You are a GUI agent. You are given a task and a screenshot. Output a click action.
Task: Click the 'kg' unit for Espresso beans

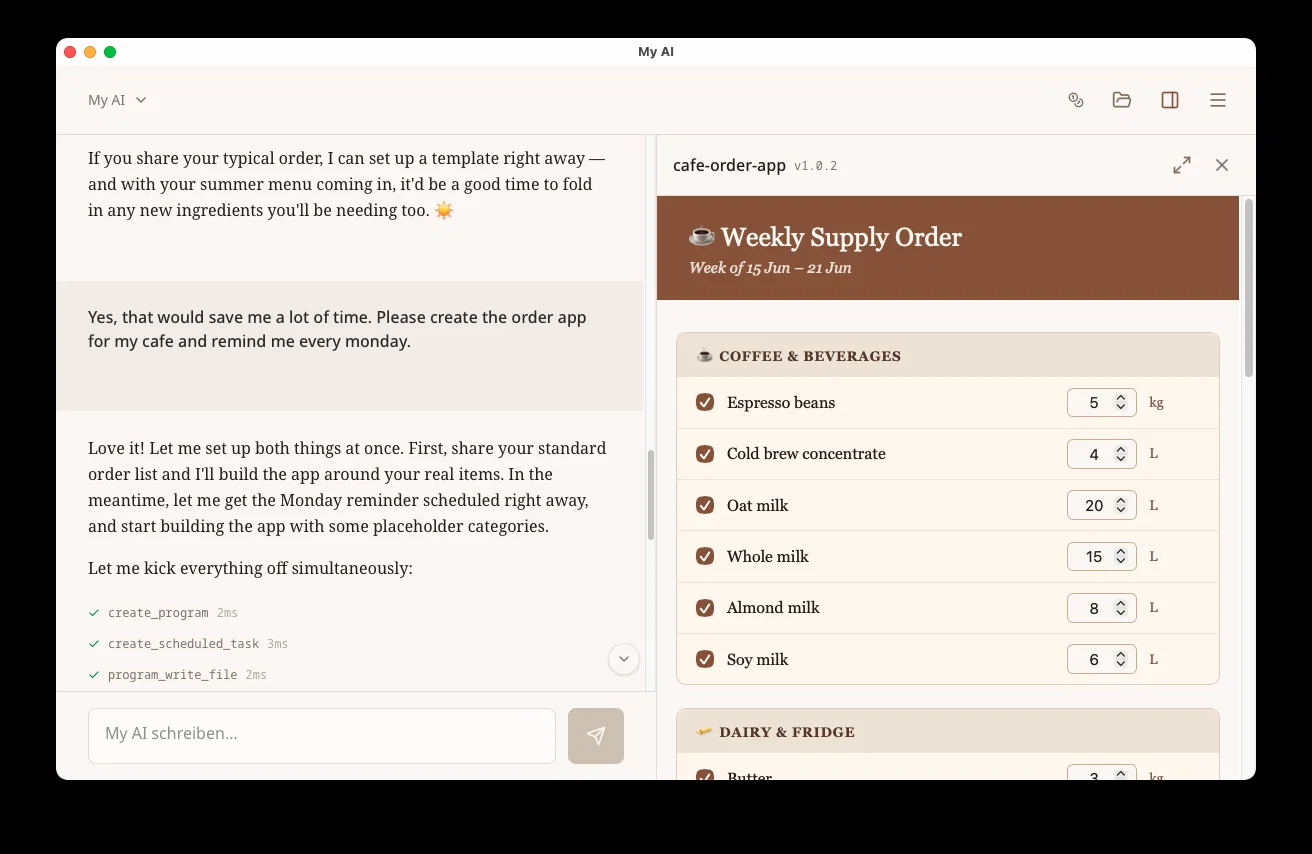click(x=1156, y=402)
